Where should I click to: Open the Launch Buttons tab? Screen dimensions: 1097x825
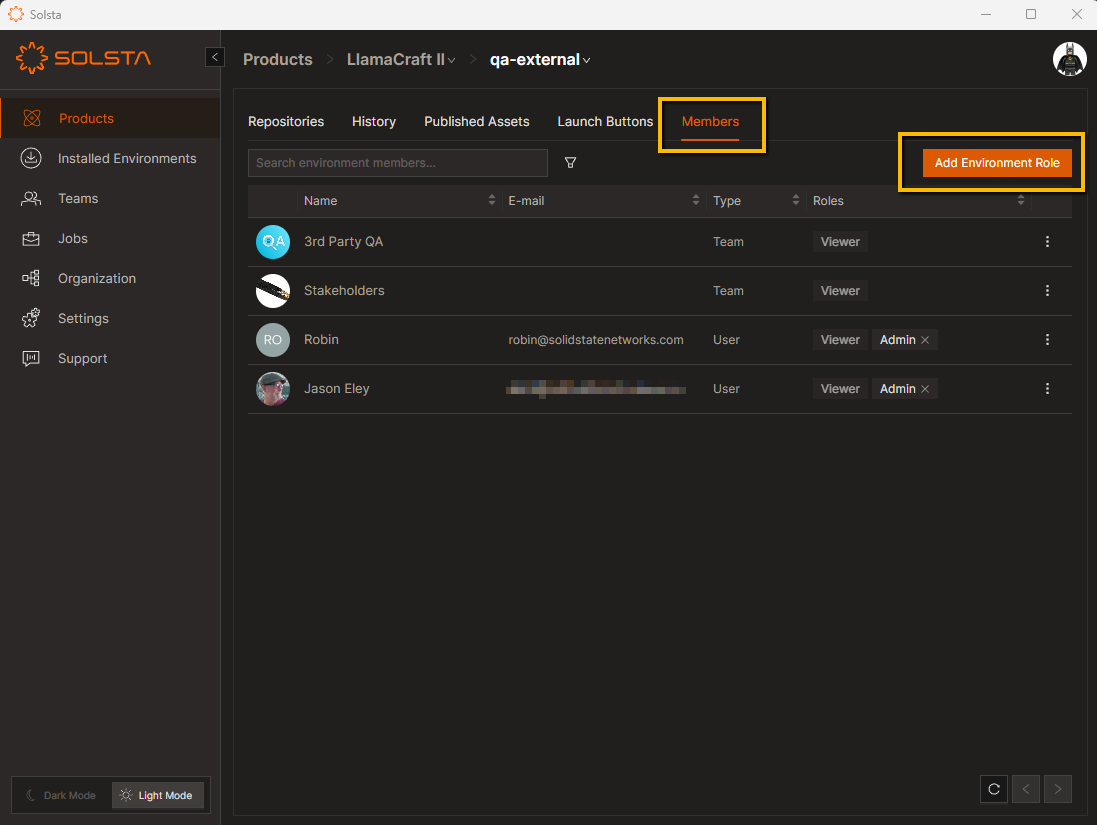[x=605, y=122]
